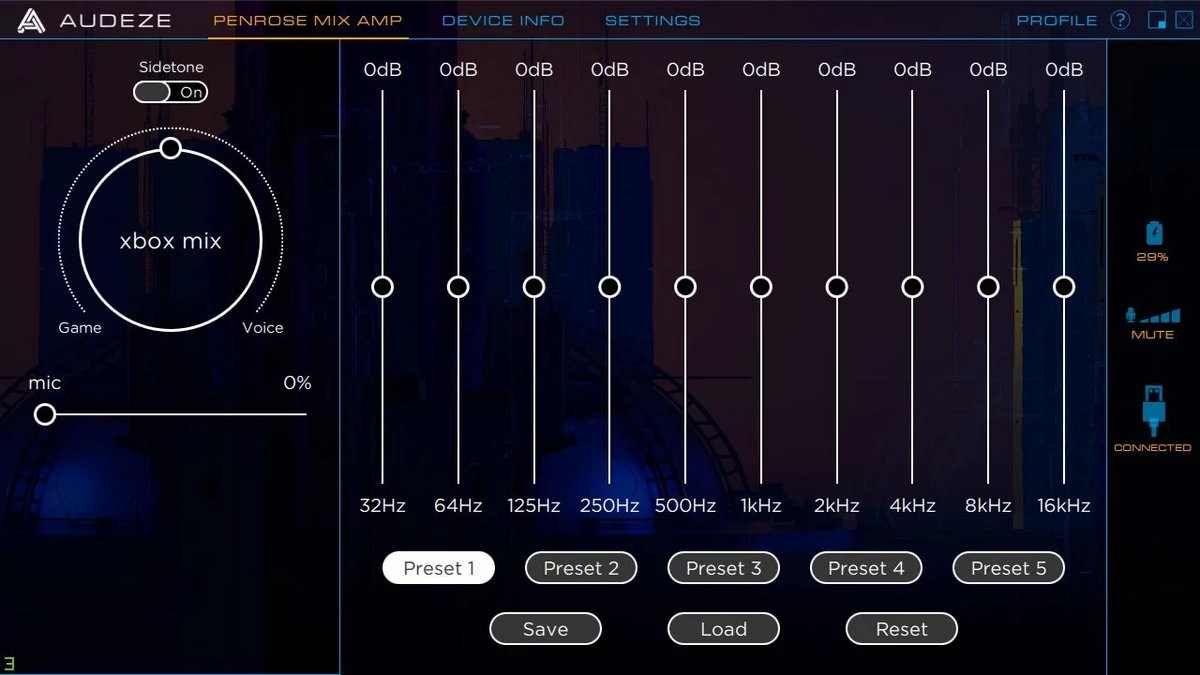The height and width of the screenshot is (675, 1200).
Task: Click the 32Hz EQ slider handle
Action: tap(382, 287)
